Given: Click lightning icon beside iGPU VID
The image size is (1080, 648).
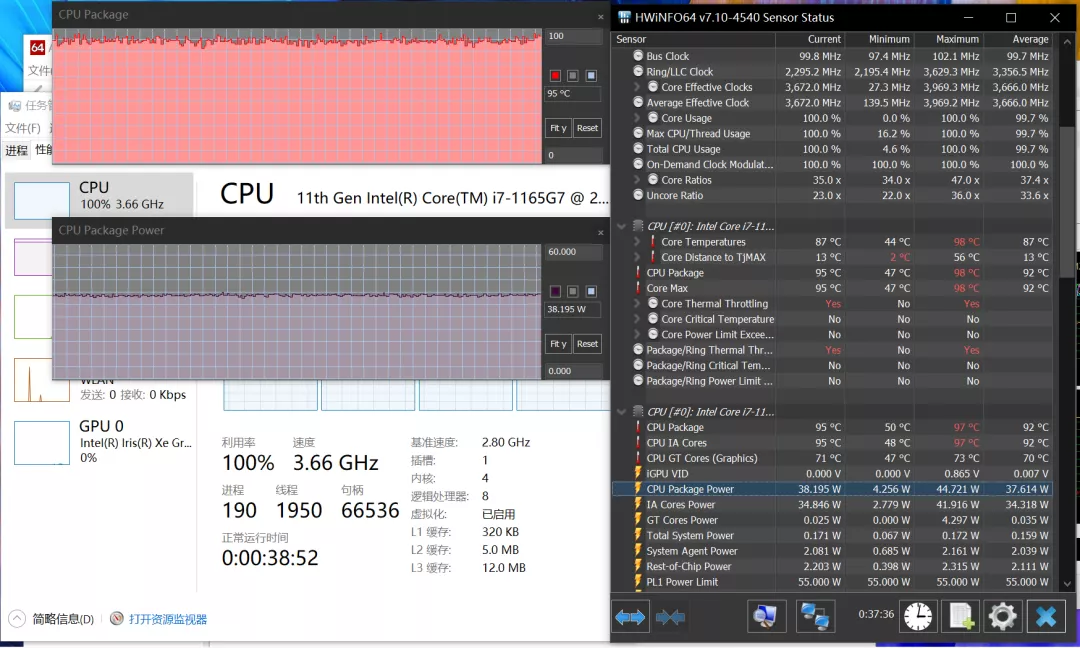Looking at the screenshot, I should 638,473.
